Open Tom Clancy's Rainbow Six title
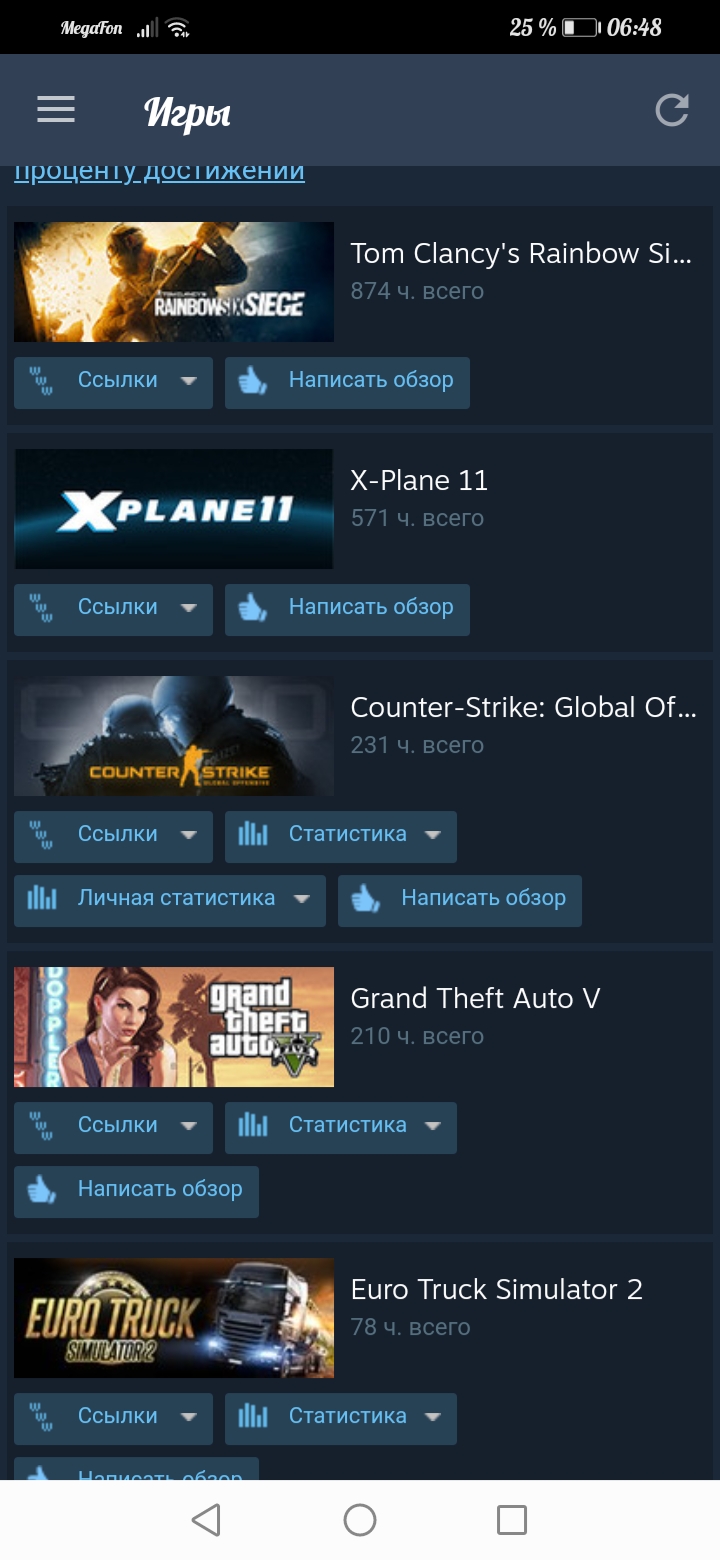This screenshot has width=720, height=1560. [521, 253]
